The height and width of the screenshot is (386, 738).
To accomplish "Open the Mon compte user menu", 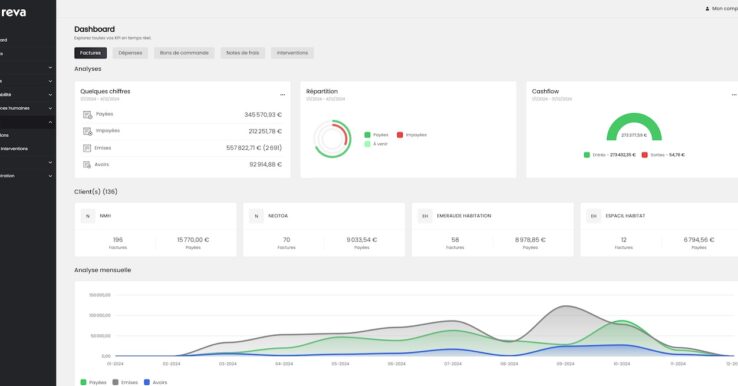I will tap(722, 8).
